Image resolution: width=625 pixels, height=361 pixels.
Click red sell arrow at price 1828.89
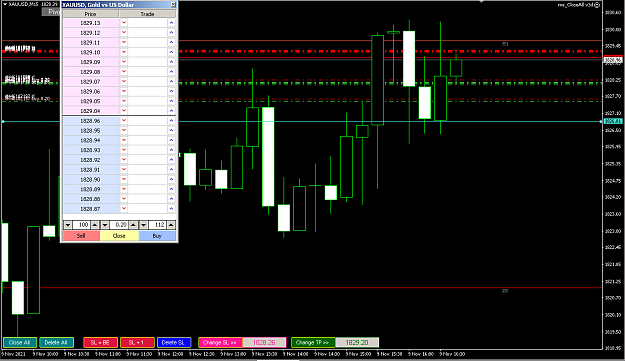tap(124, 189)
